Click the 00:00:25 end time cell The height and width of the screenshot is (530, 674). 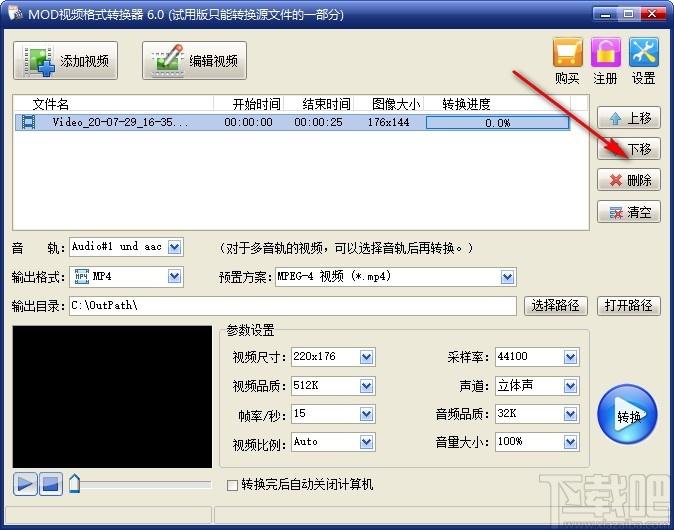click(319, 122)
